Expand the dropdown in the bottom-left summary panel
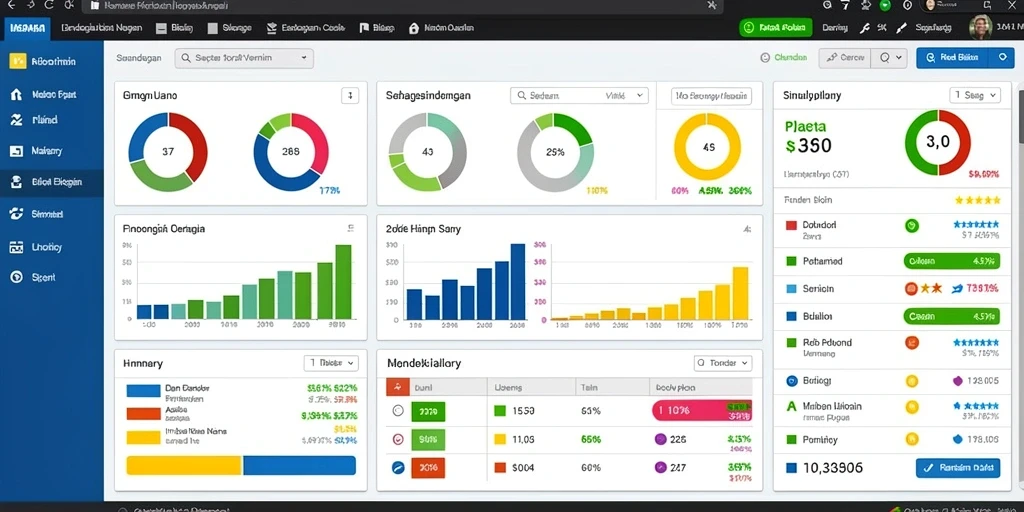This screenshot has width=1024, height=512. [330, 362]
